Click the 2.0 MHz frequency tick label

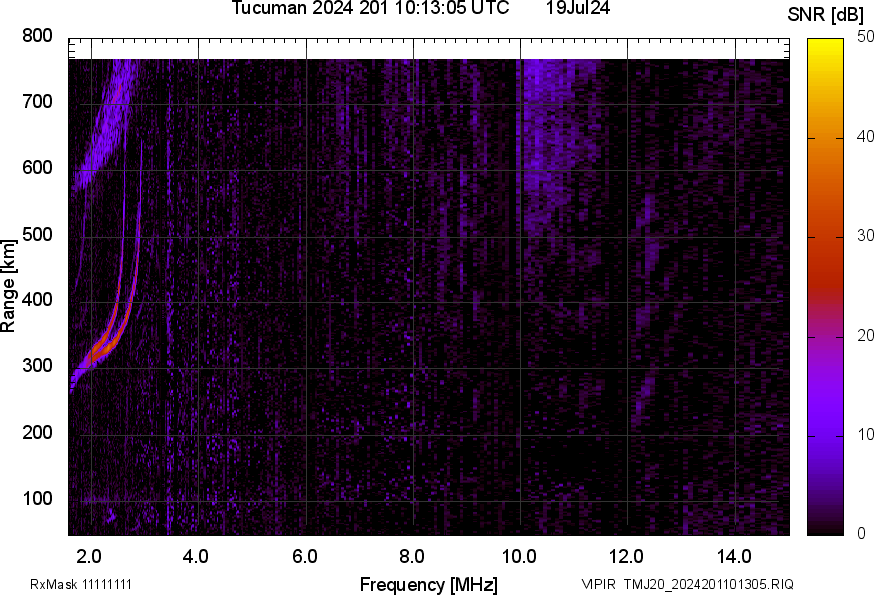[87, 553]
